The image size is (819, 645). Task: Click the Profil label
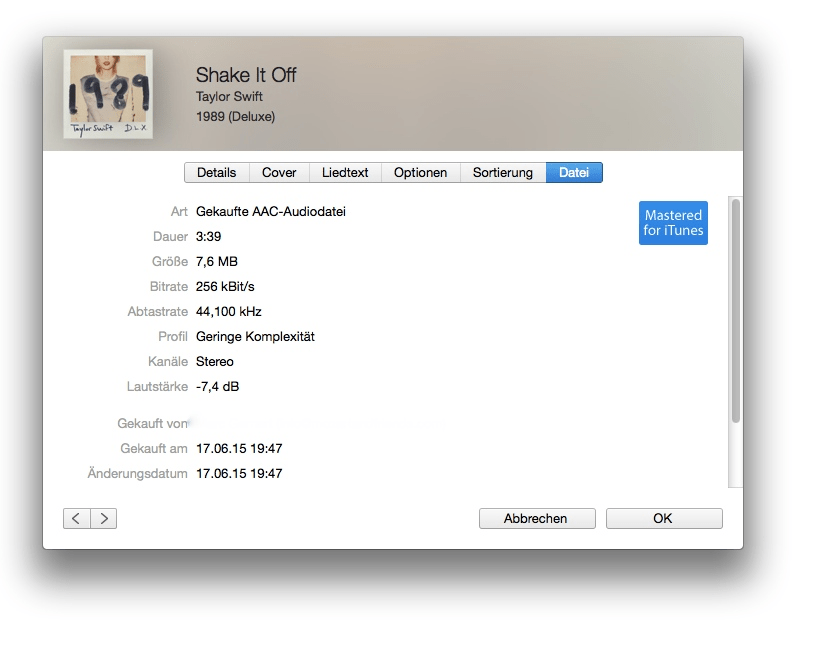[173, 337]
